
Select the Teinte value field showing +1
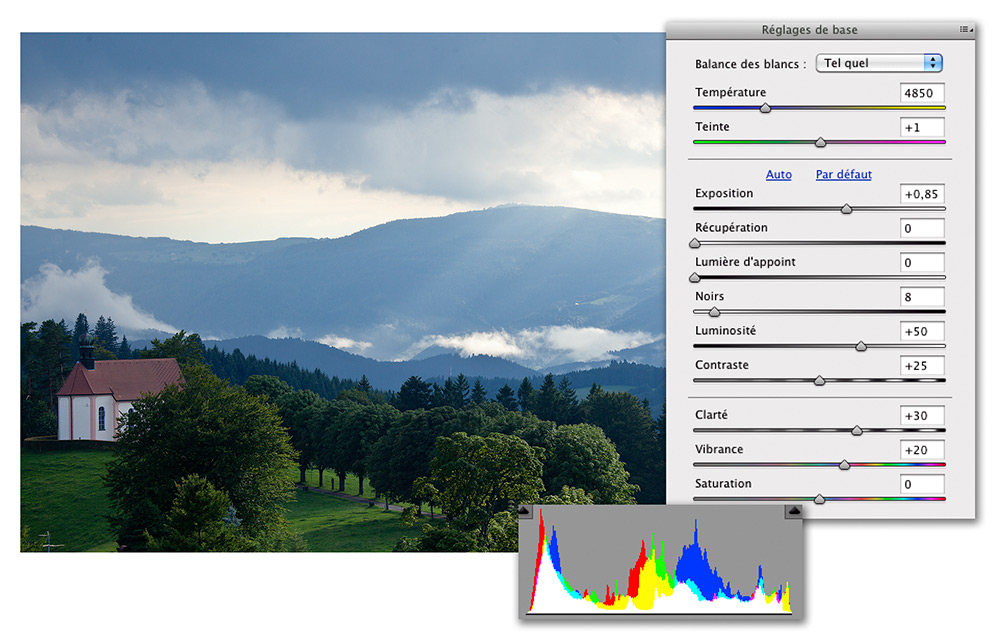(922, 128)
